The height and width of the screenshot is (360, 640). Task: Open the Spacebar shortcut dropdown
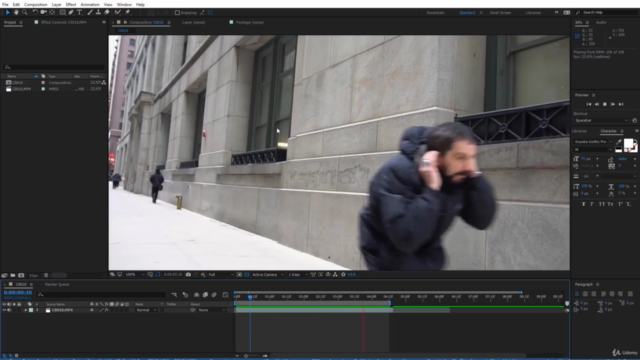pyautogui.click(x=601, y=121)
